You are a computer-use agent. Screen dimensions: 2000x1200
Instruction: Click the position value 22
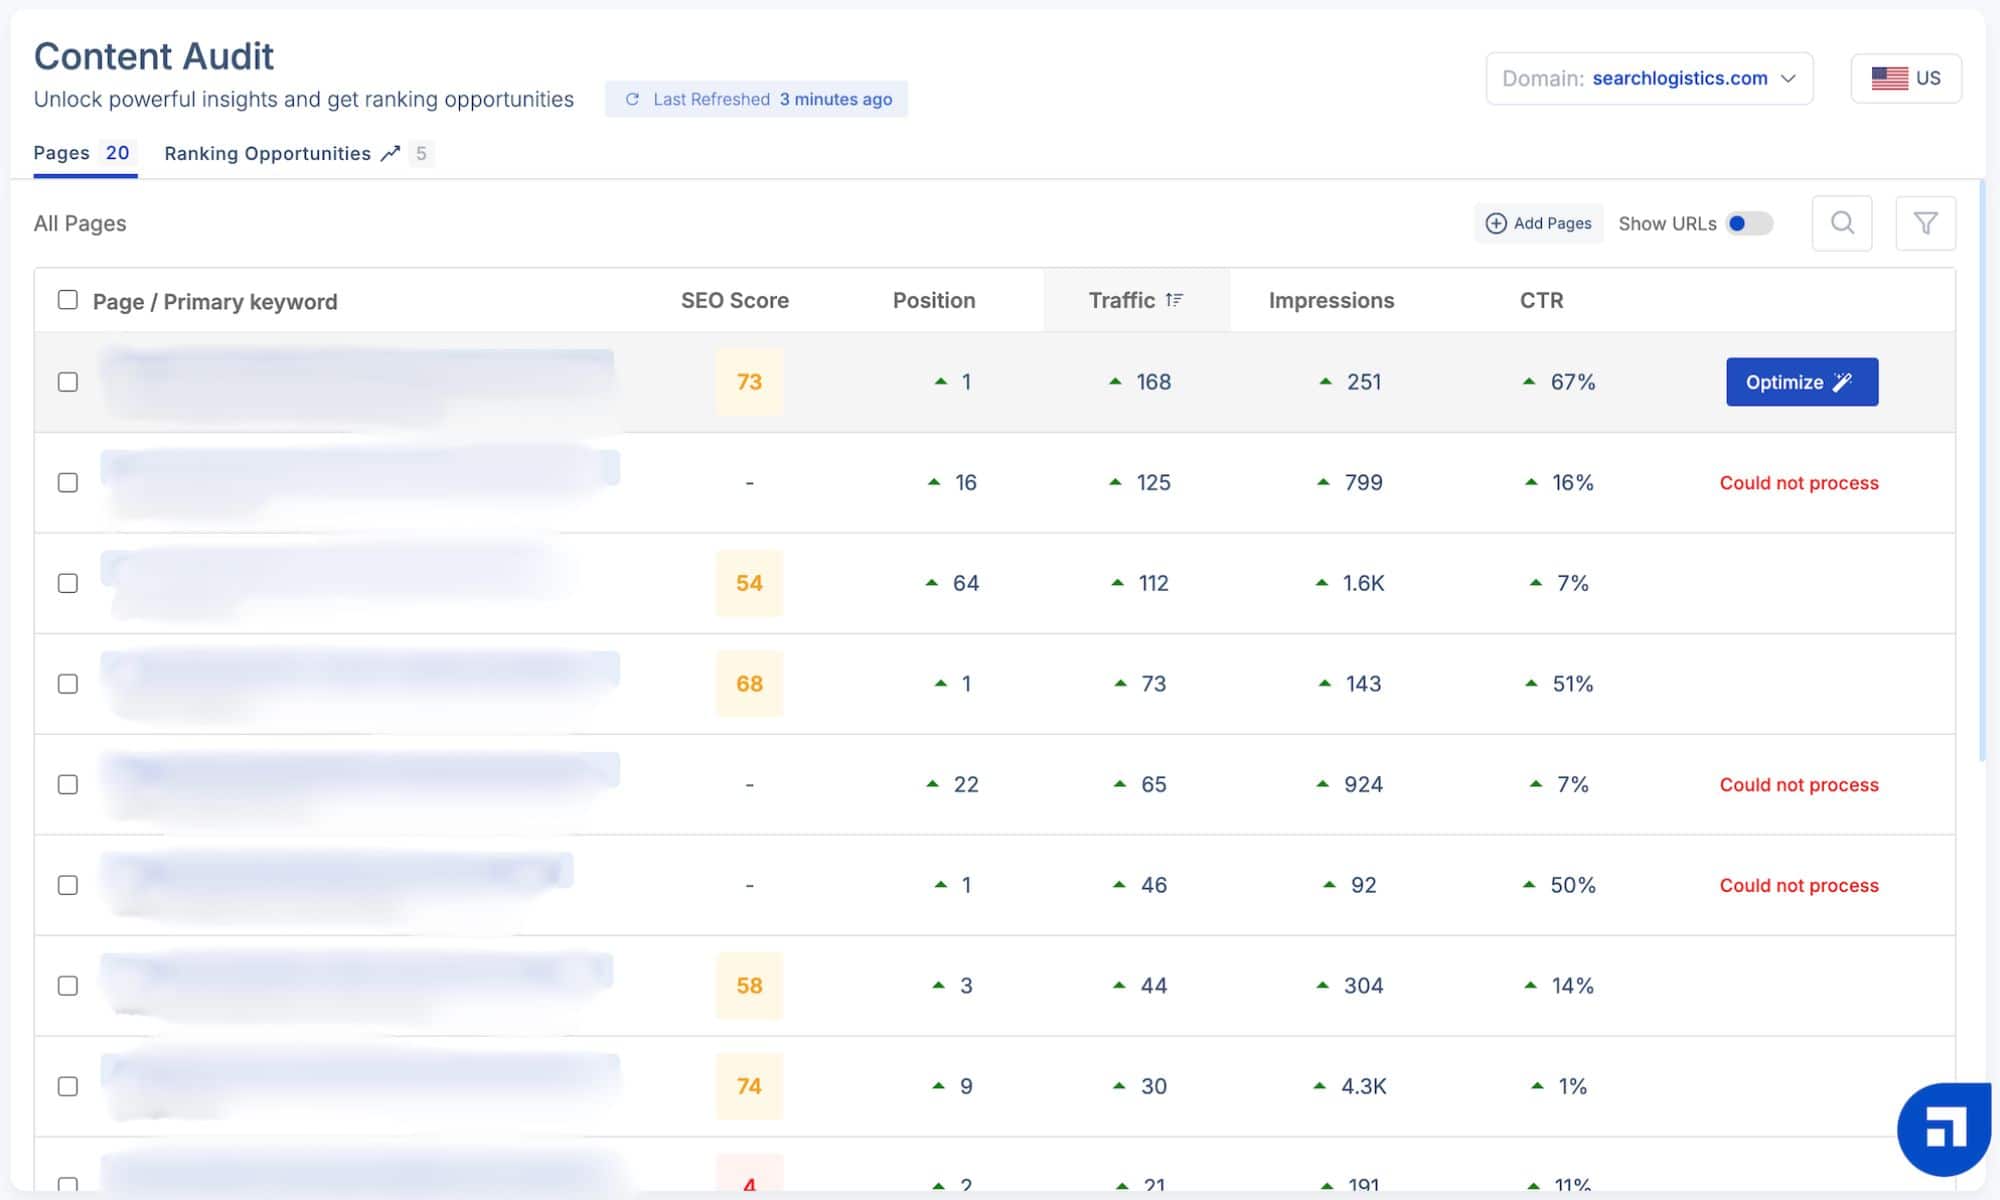[966, 784]
